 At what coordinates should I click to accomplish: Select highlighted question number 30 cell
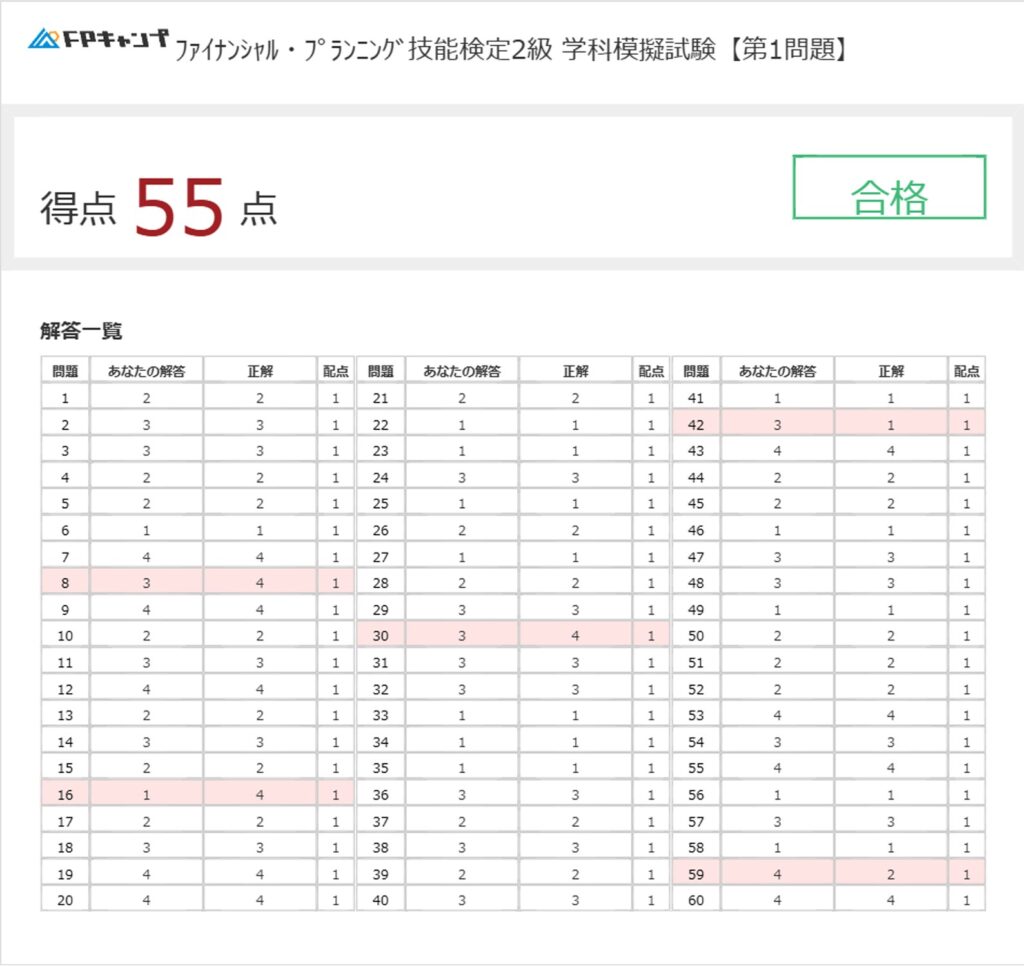380,634
